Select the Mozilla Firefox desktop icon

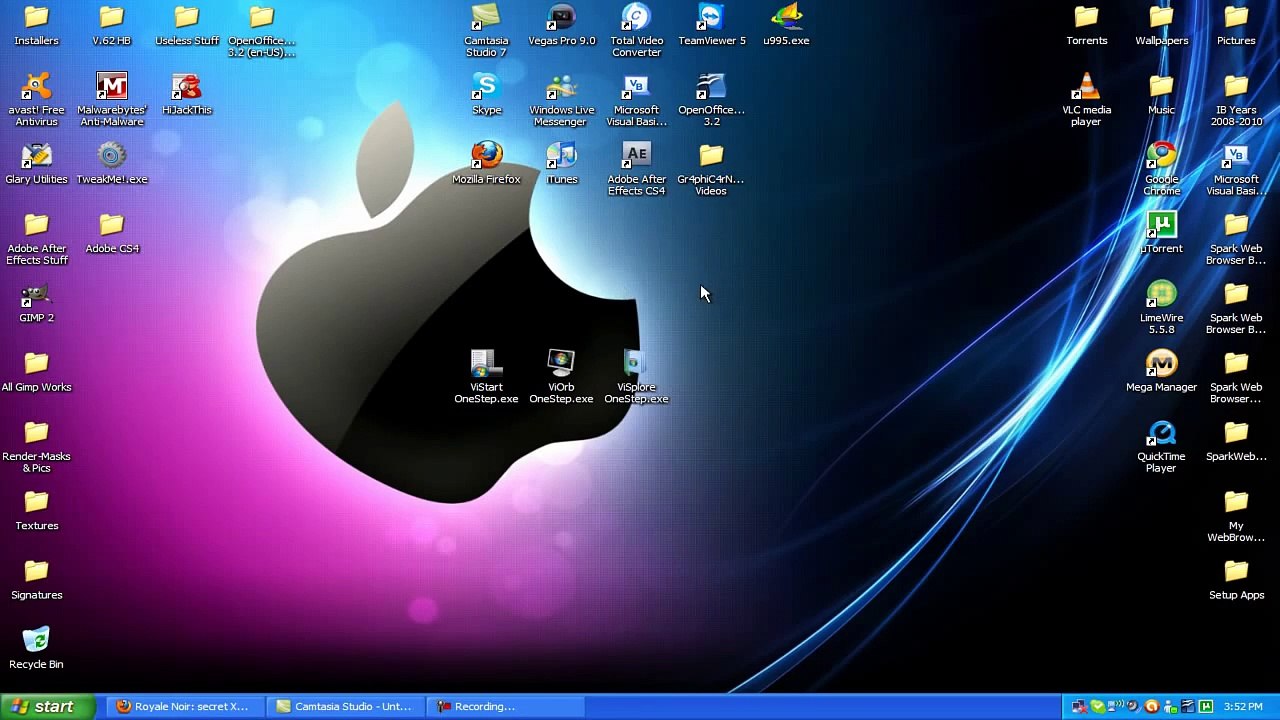pos(486,164)
